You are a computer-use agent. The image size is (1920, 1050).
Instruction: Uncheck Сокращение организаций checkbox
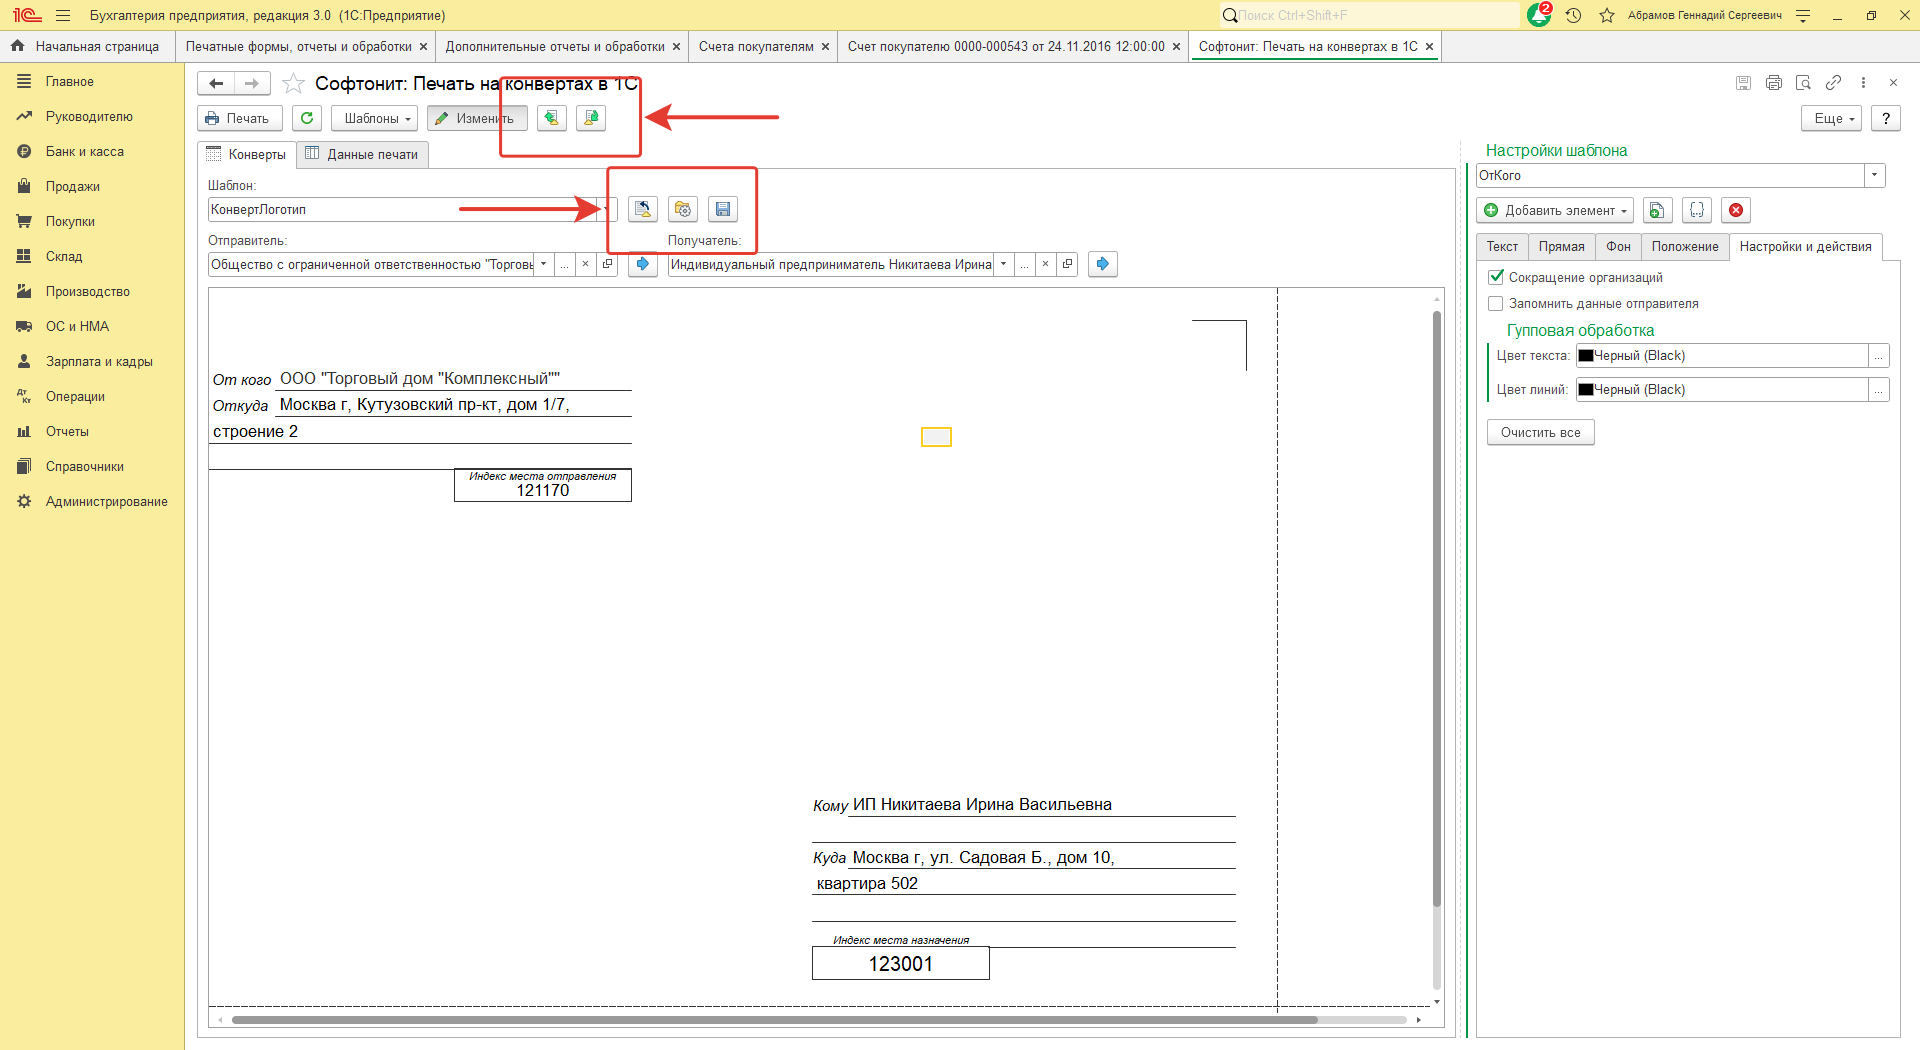point(1496,277)
